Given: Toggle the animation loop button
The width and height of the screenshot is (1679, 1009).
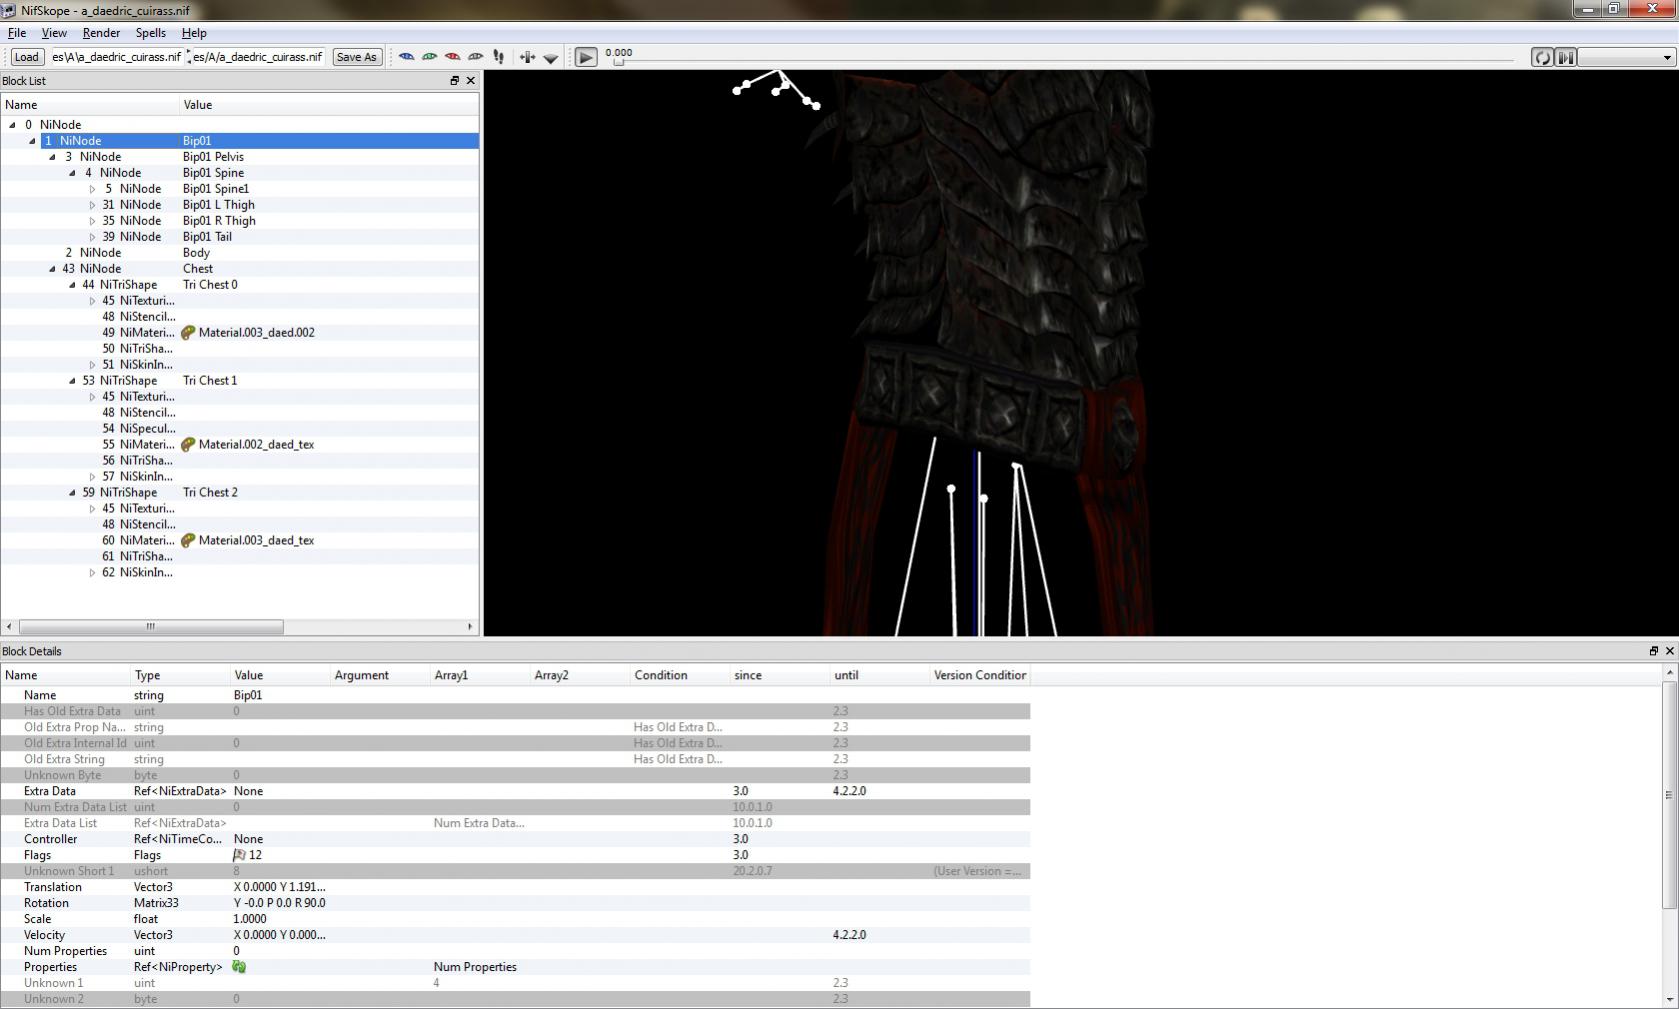Looking at the screenshot, I should point(1542,57).
